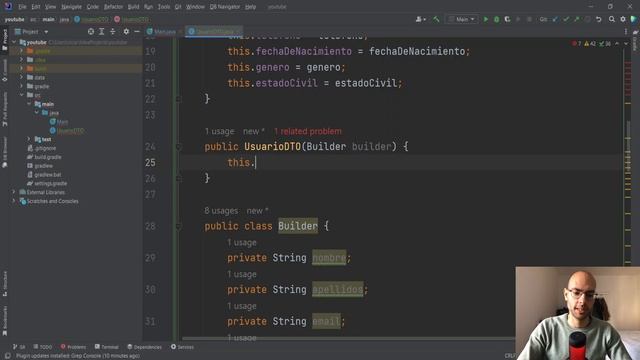640x360 pixels.
Task: Open the DB Browser side stripe button
Action: [x=5, y=152]
